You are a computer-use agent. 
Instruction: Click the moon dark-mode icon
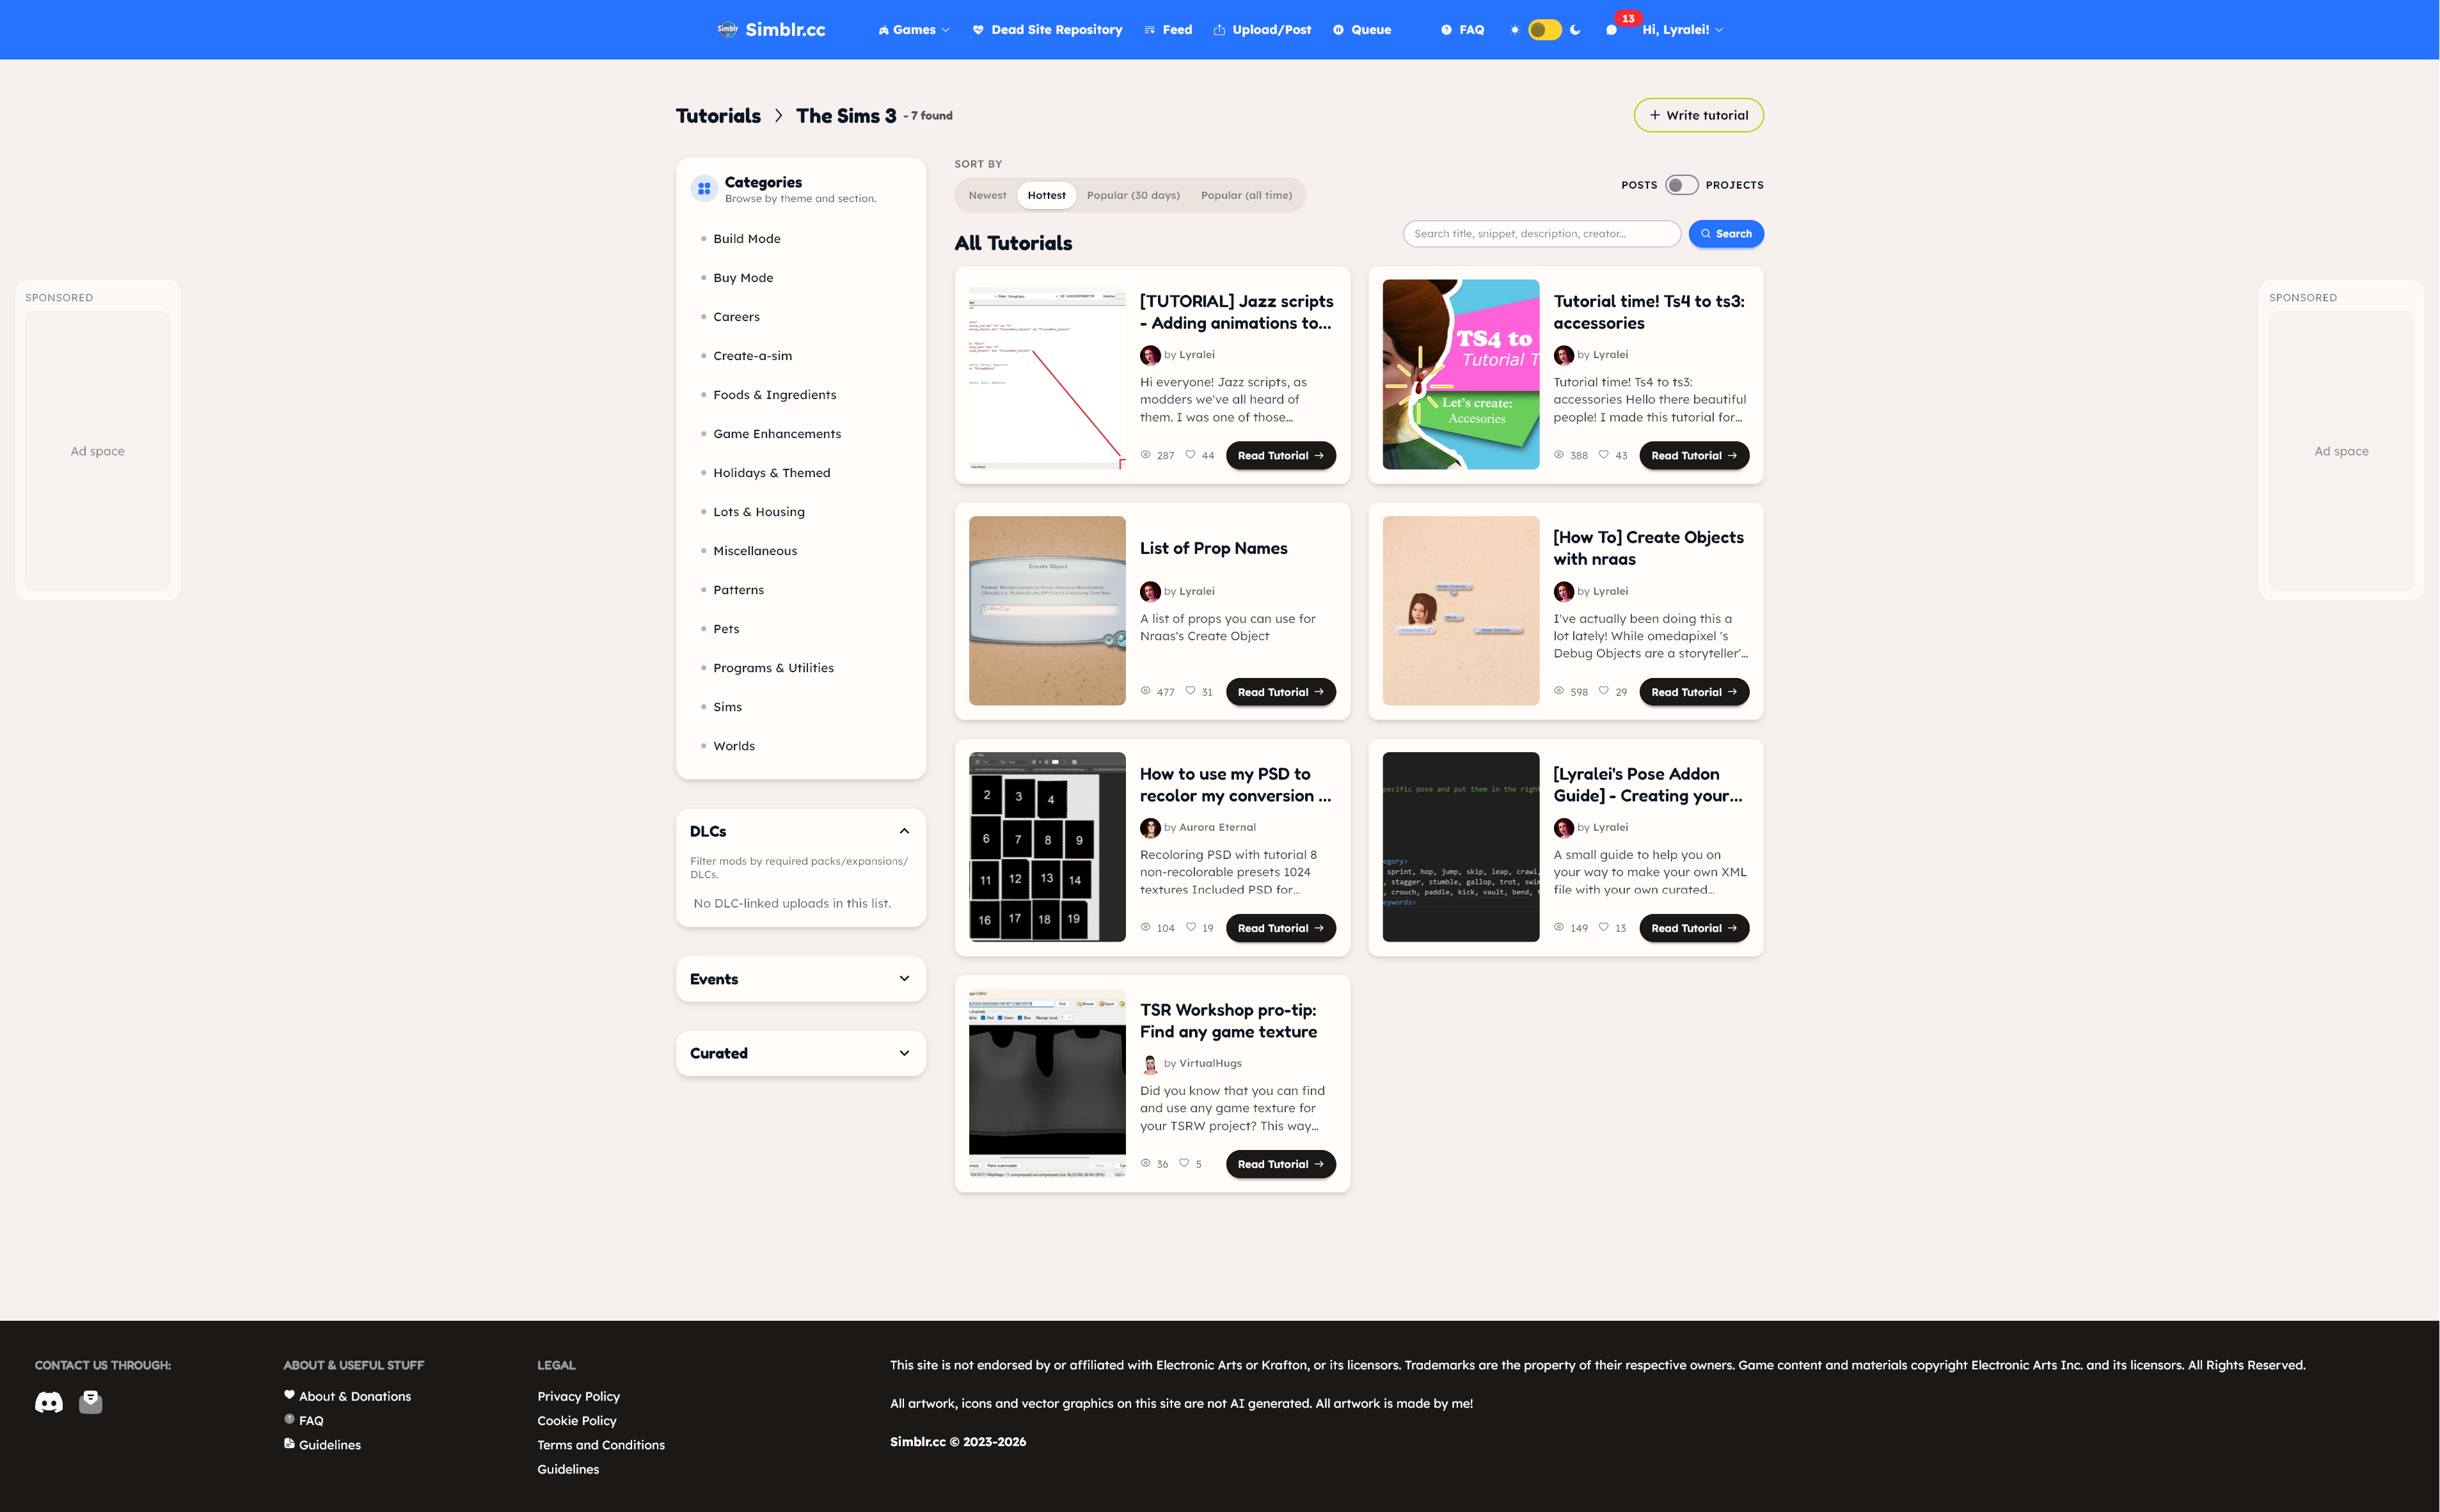[1575, 30]
